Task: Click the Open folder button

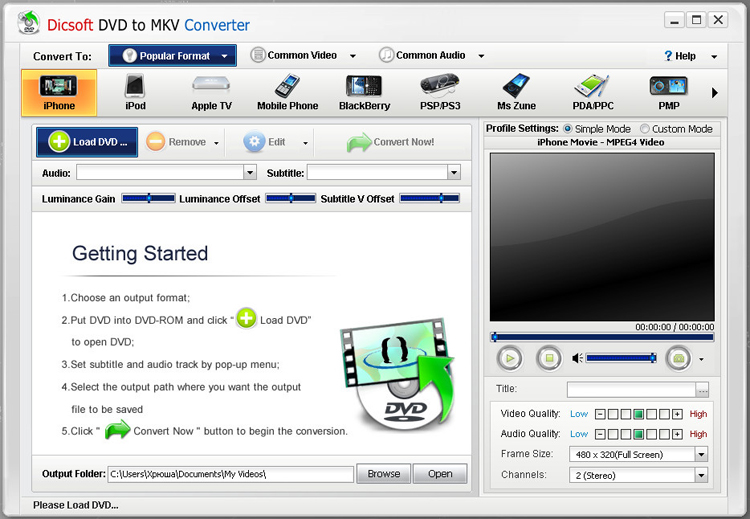Action: (x=440, y=474)
